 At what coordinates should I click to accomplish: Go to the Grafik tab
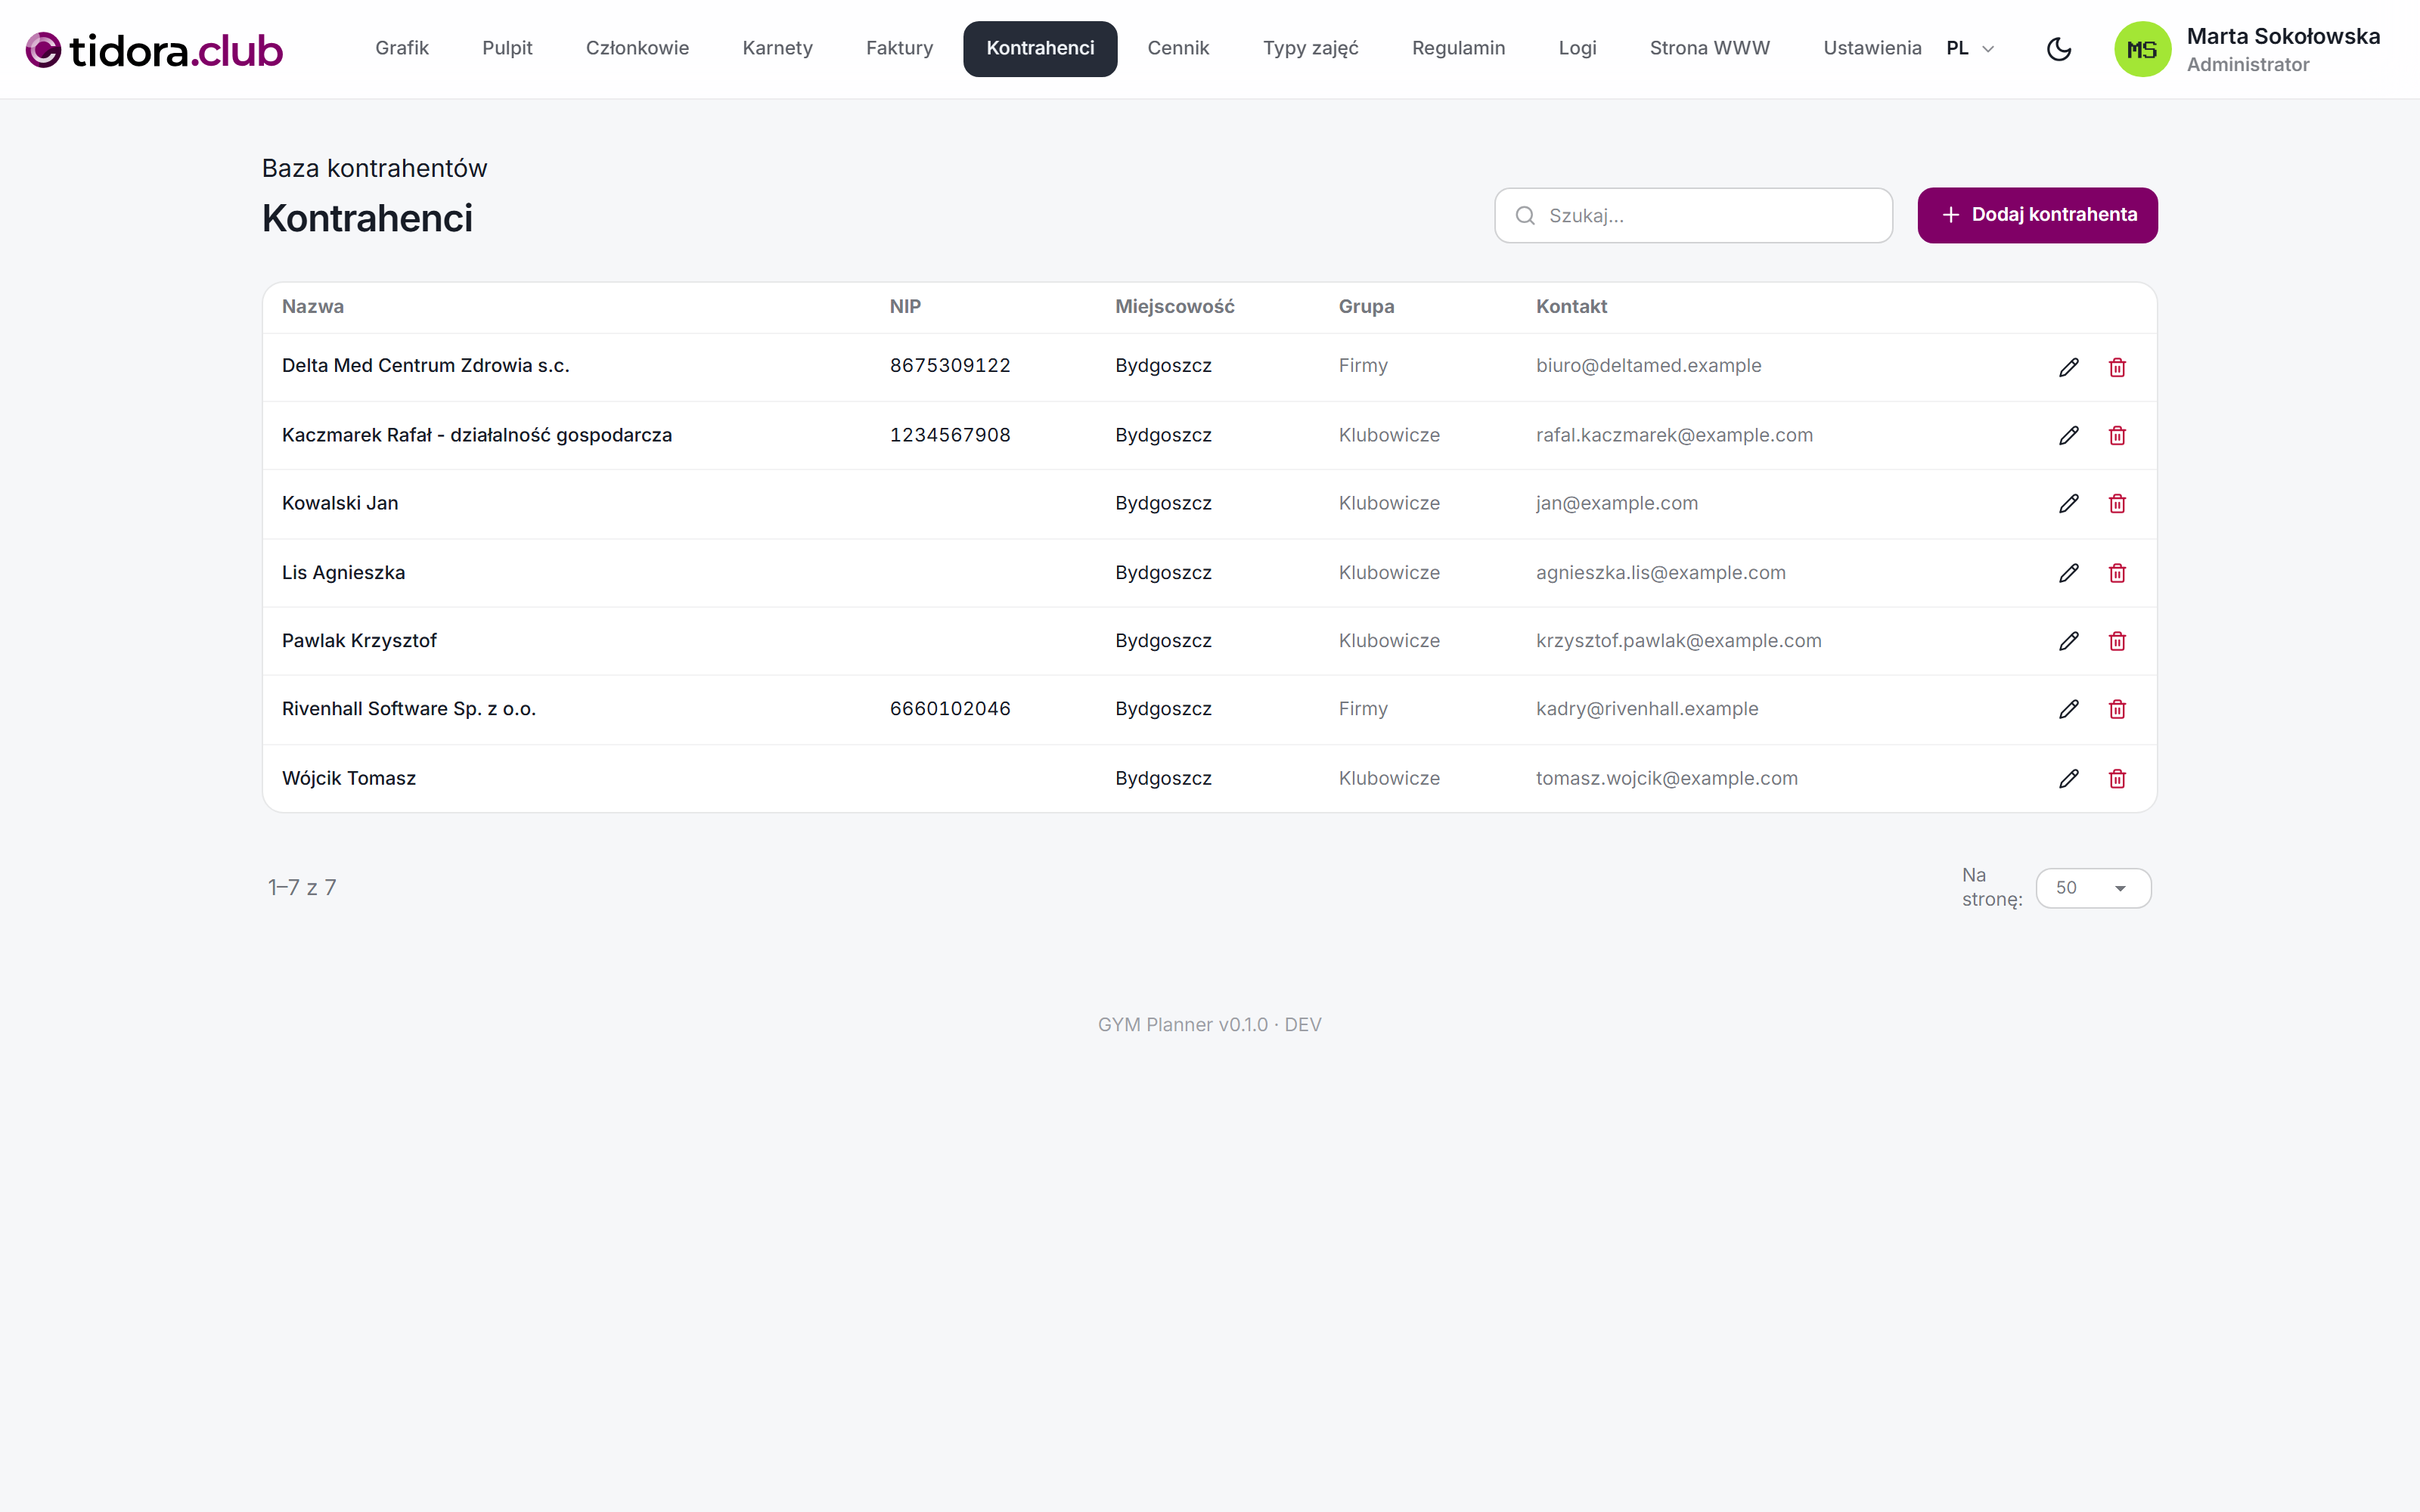click(x=402, y=48)
